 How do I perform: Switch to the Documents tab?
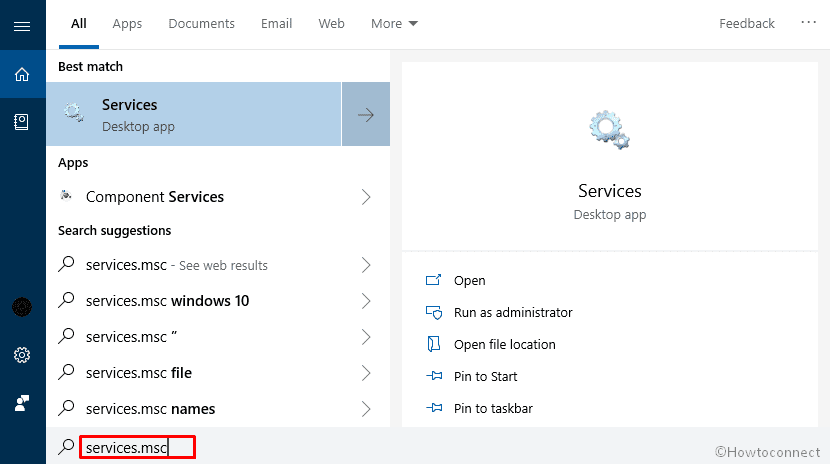201,24
